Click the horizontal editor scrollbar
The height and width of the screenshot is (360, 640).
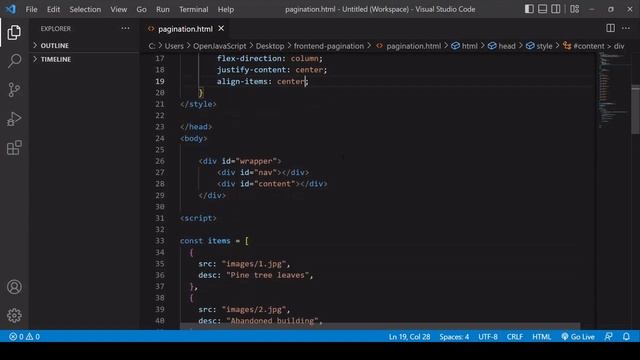(380, 327)
